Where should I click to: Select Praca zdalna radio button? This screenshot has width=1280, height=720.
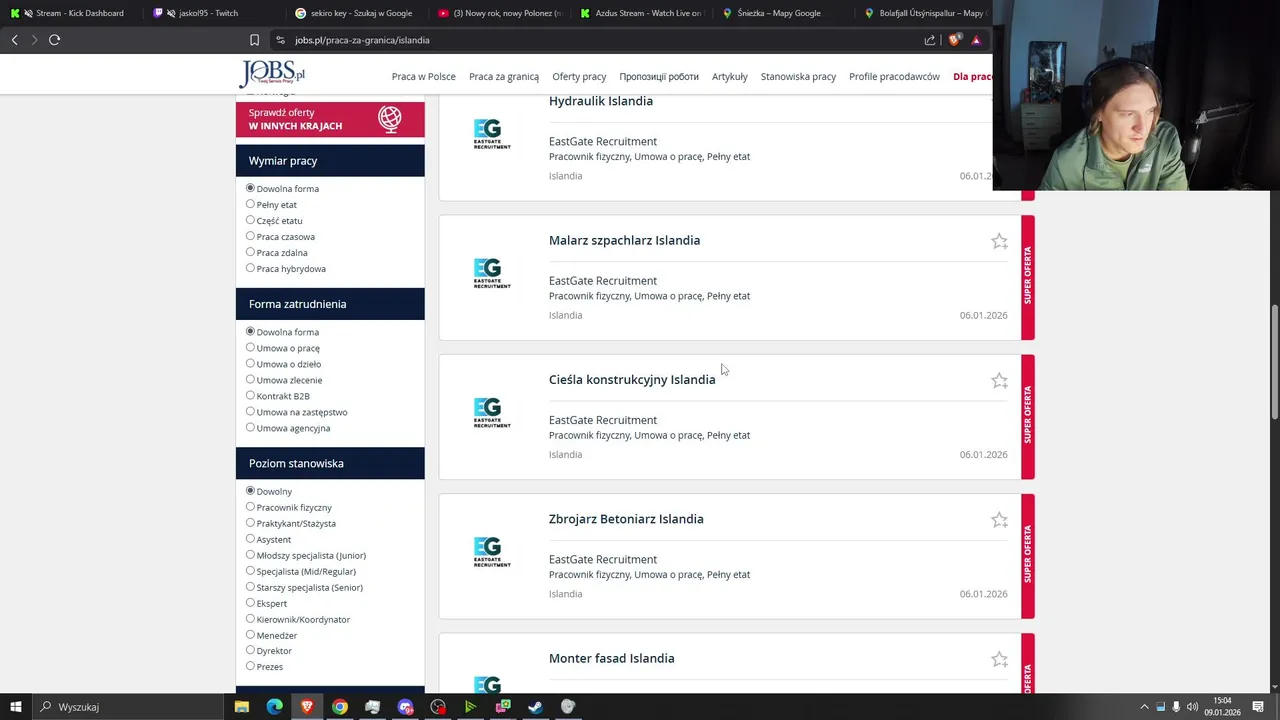point(250,252)
